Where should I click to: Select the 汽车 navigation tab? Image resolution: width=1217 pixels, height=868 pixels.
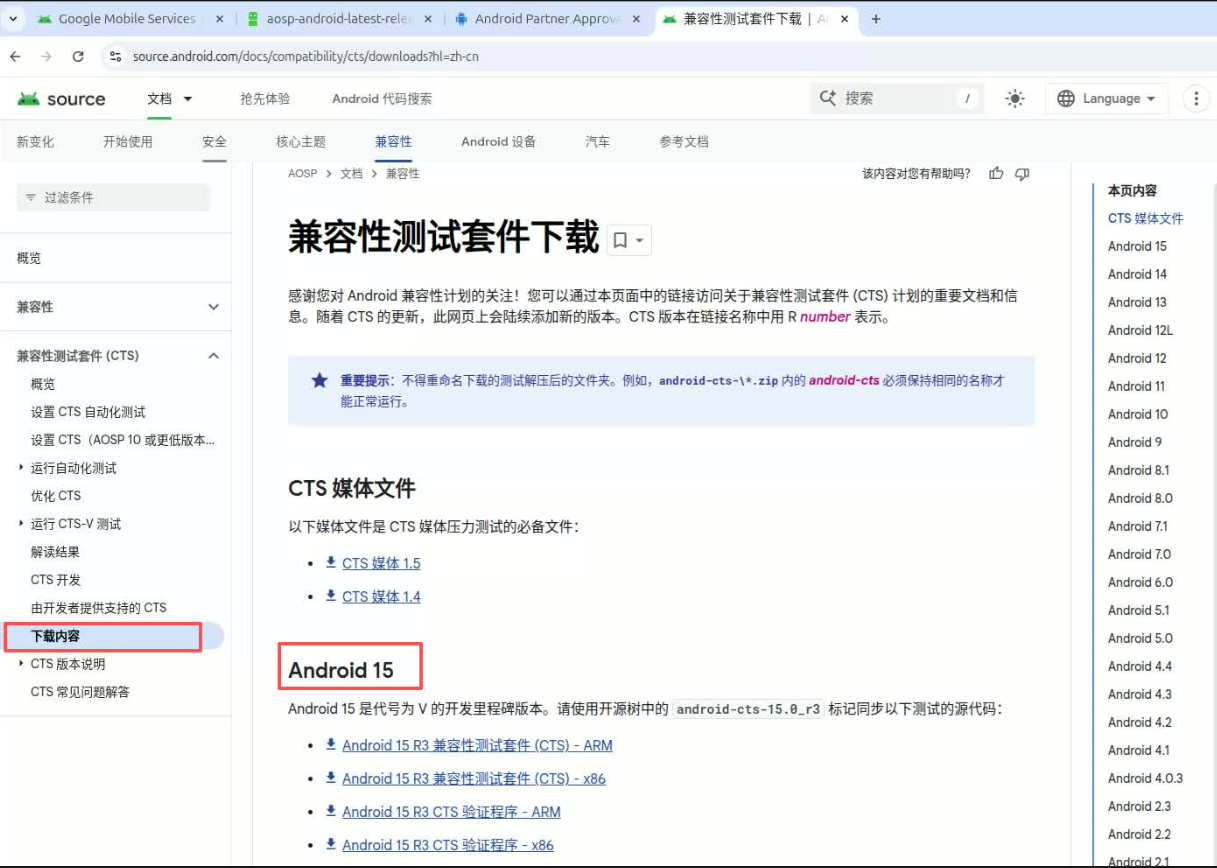pyautogui.click(x=597, y=142)
